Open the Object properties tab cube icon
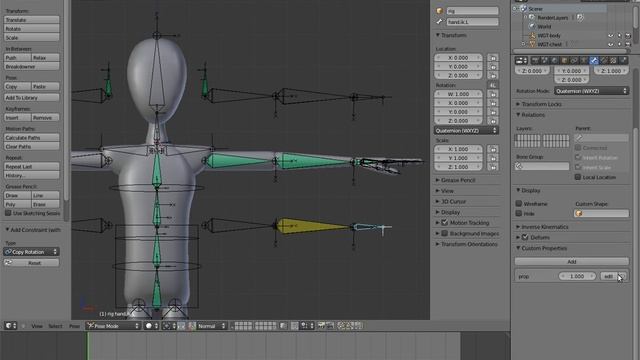This screenshot has height=360, width=640. 564,60
